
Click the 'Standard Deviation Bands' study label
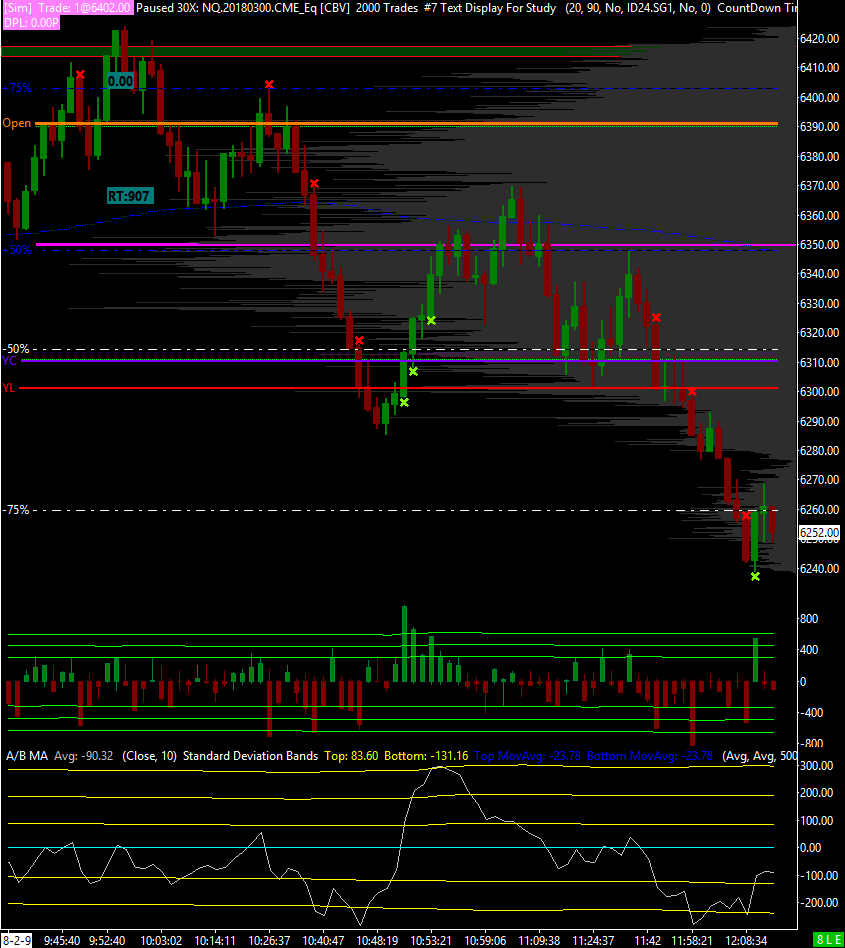[x=250, y=756]
